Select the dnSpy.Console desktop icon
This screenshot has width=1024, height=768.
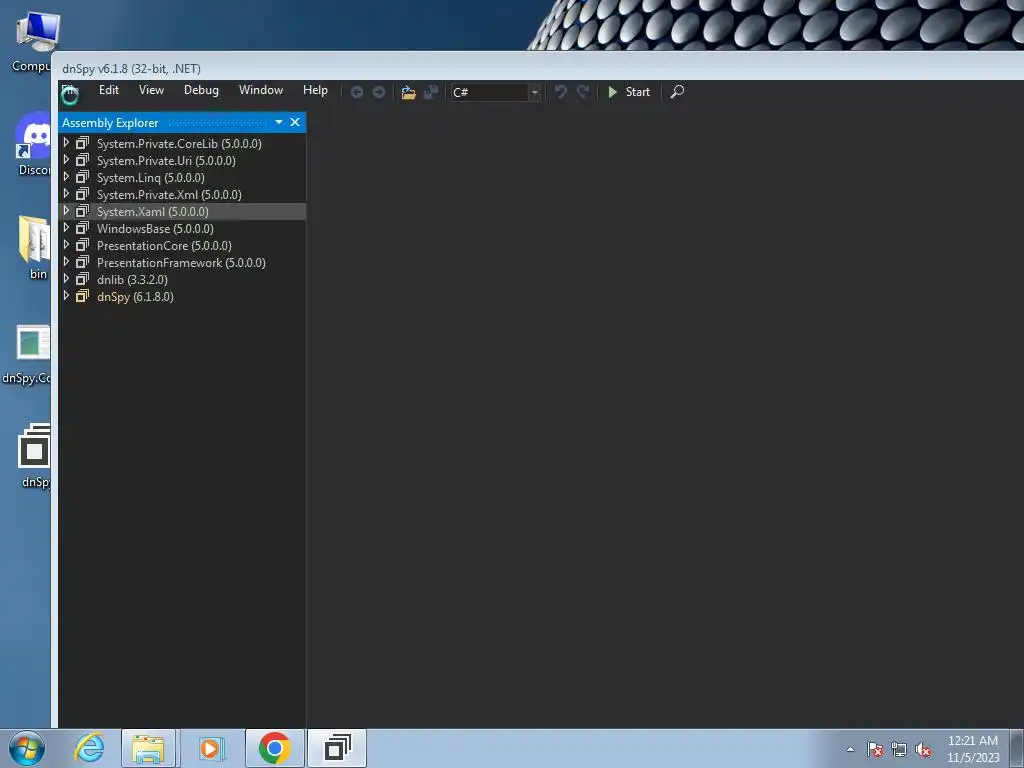tap(27, 355)
